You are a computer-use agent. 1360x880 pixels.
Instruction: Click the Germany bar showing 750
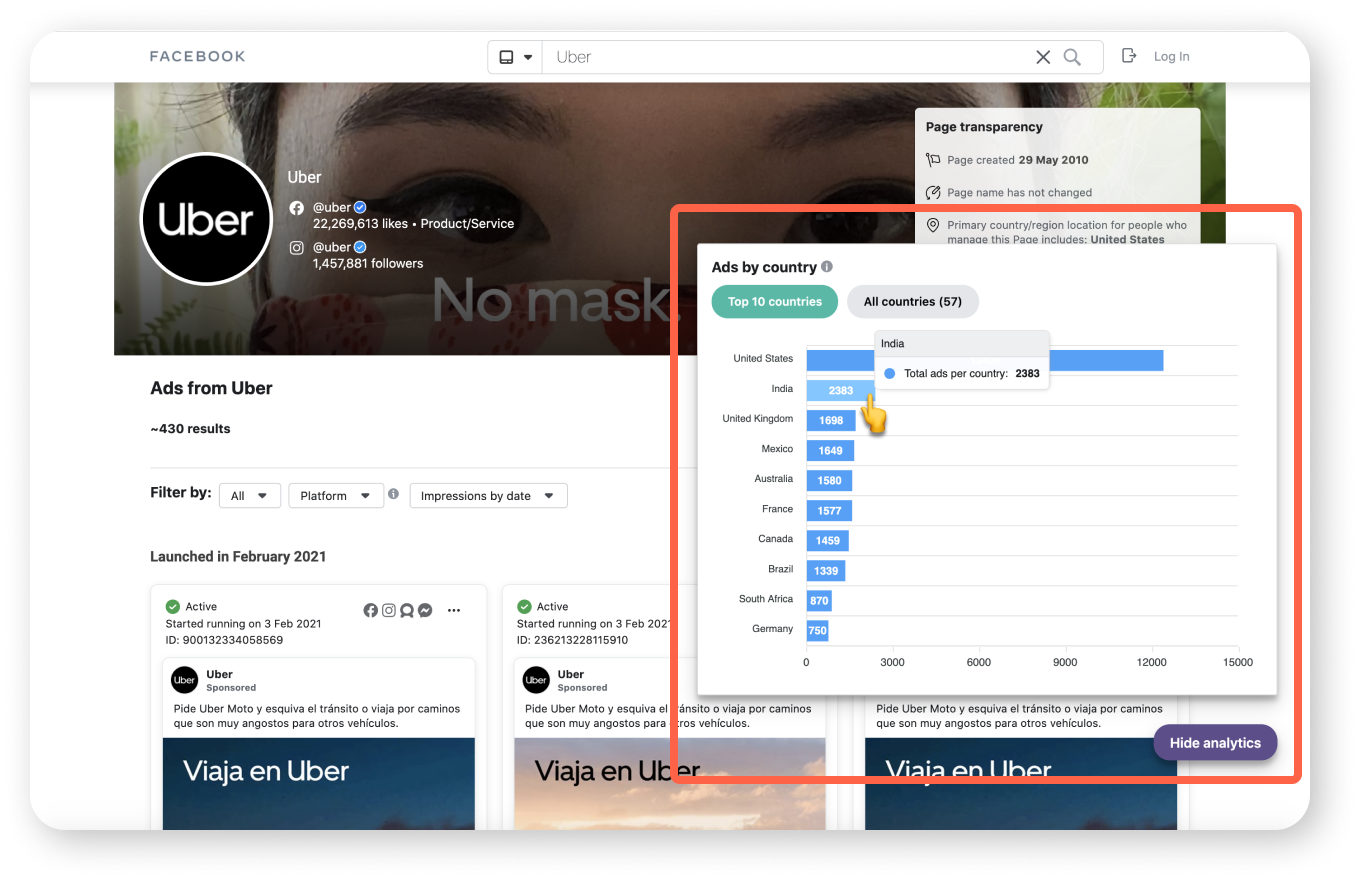pyautogui.click(x=817, y=630)
